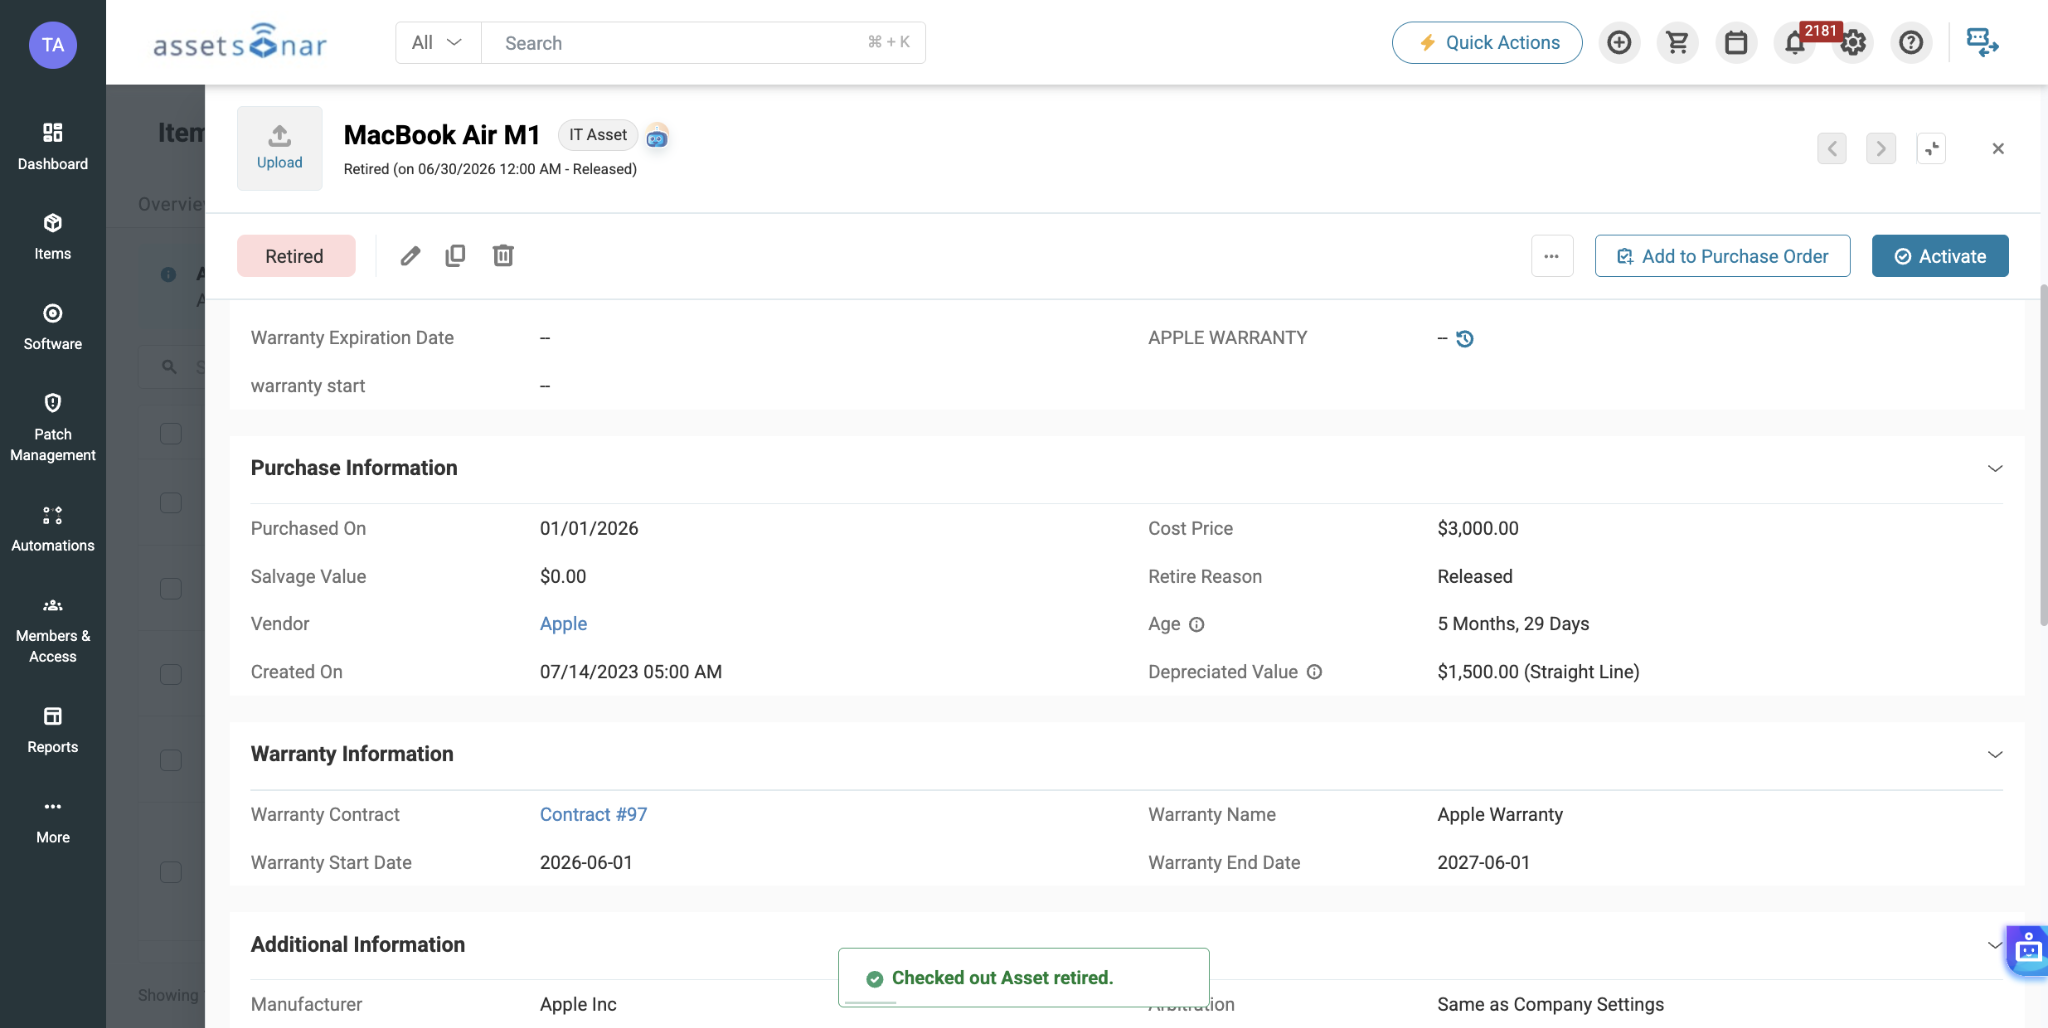
Task: Click the AssetSonar logo
Action: coord(240,42)
